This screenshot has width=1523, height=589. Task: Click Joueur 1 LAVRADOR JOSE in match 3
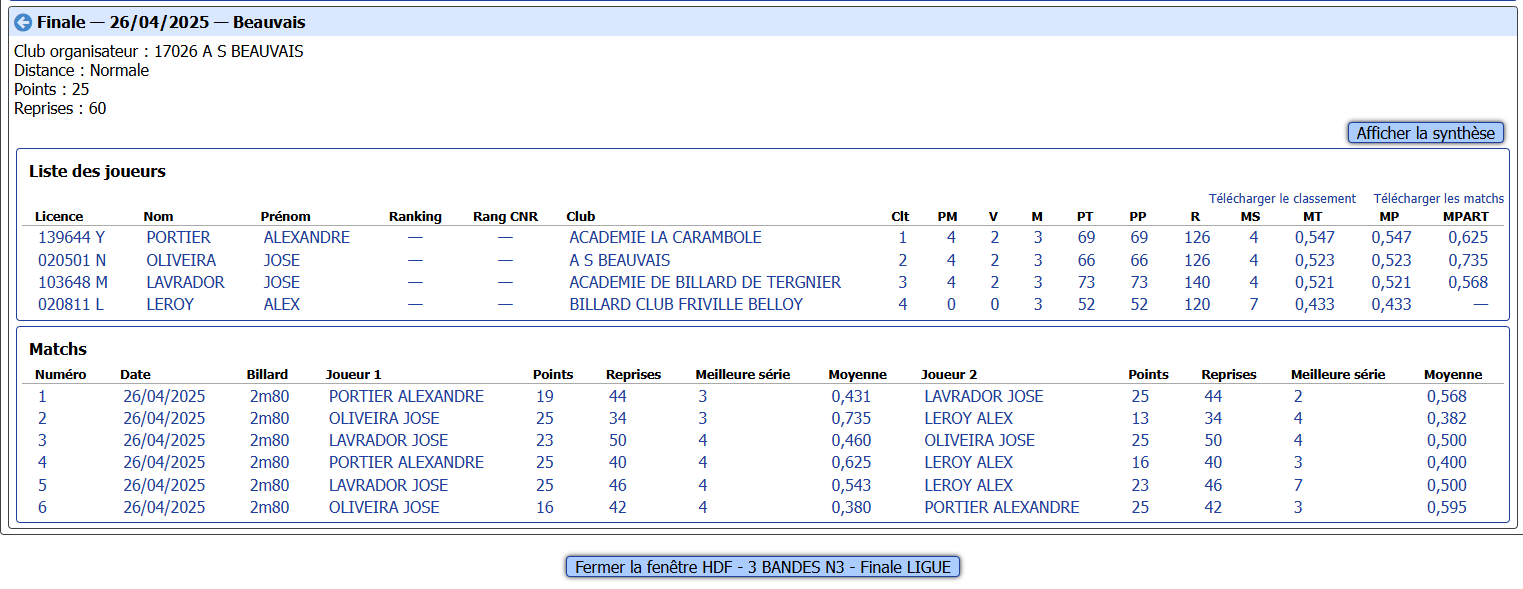[388, 440]
